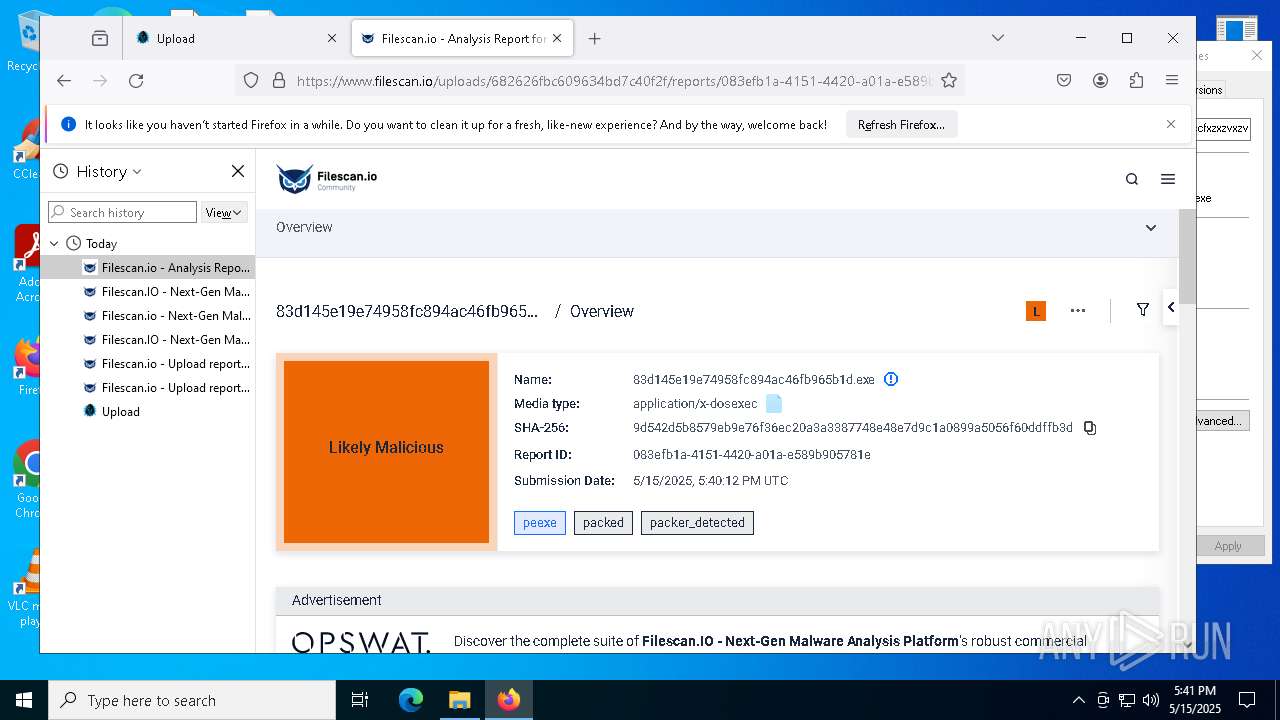Open Task View on taskbar
The image size is (1280, 720).
click(360, 700)
